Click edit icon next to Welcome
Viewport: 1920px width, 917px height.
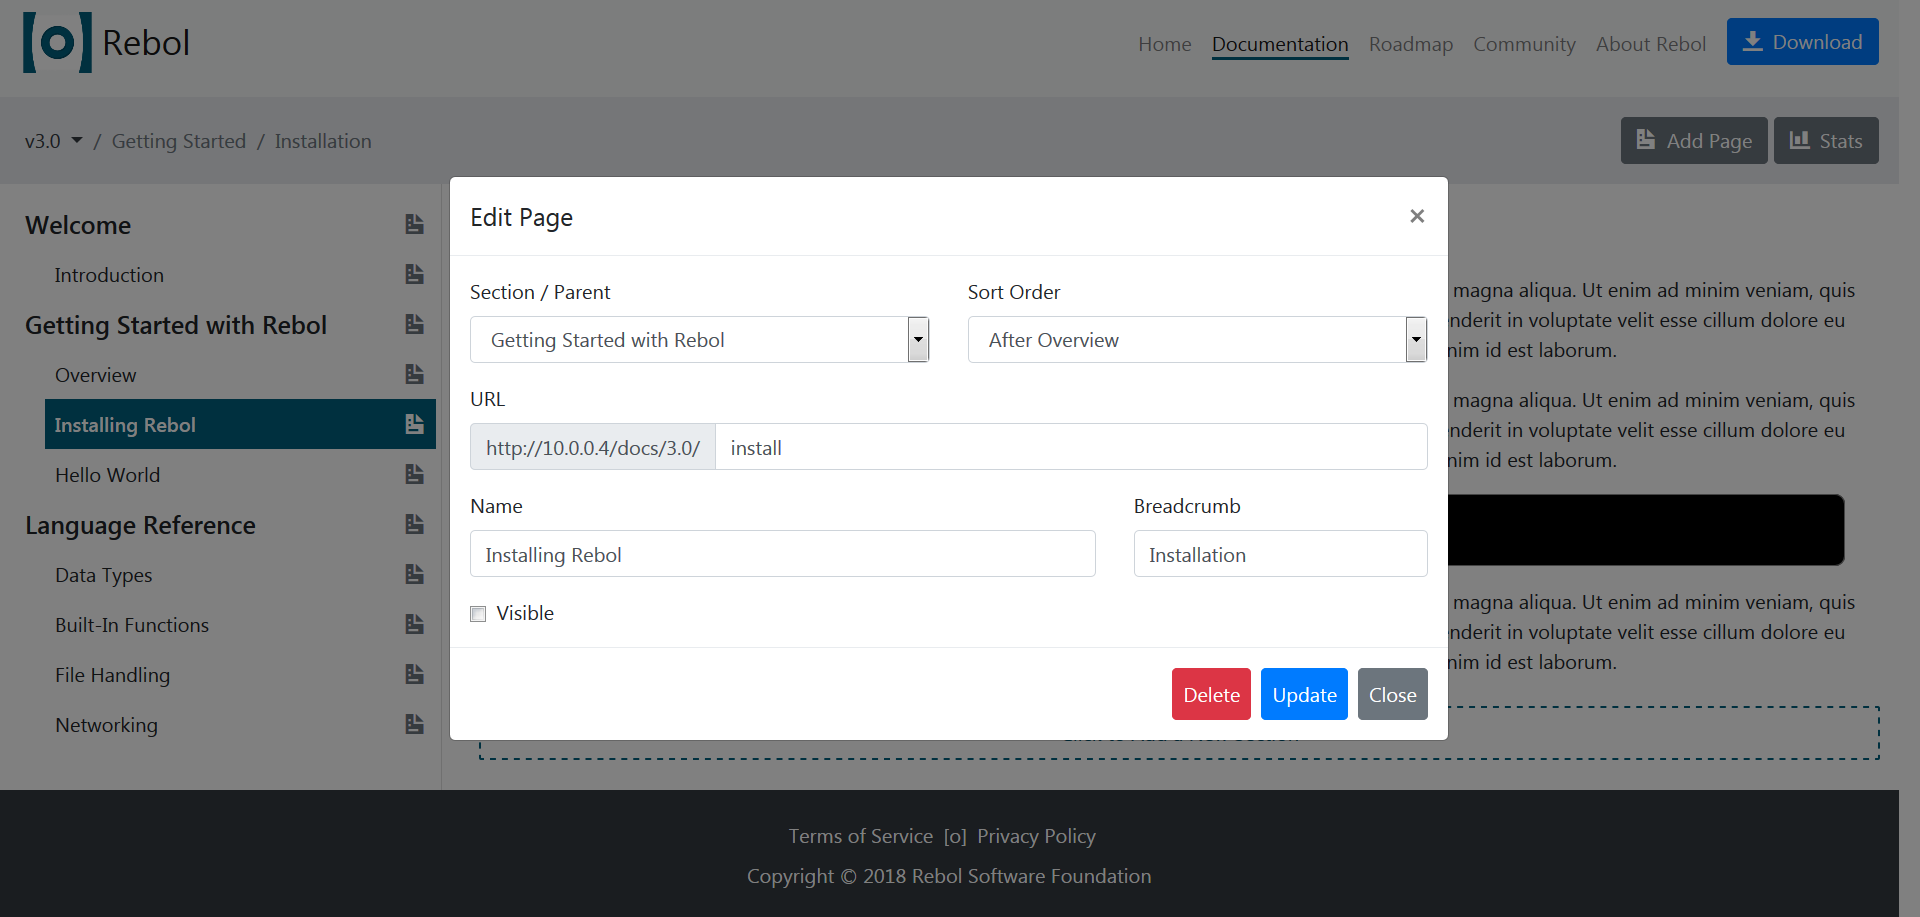pyautogui.click(x=414, y=224)
